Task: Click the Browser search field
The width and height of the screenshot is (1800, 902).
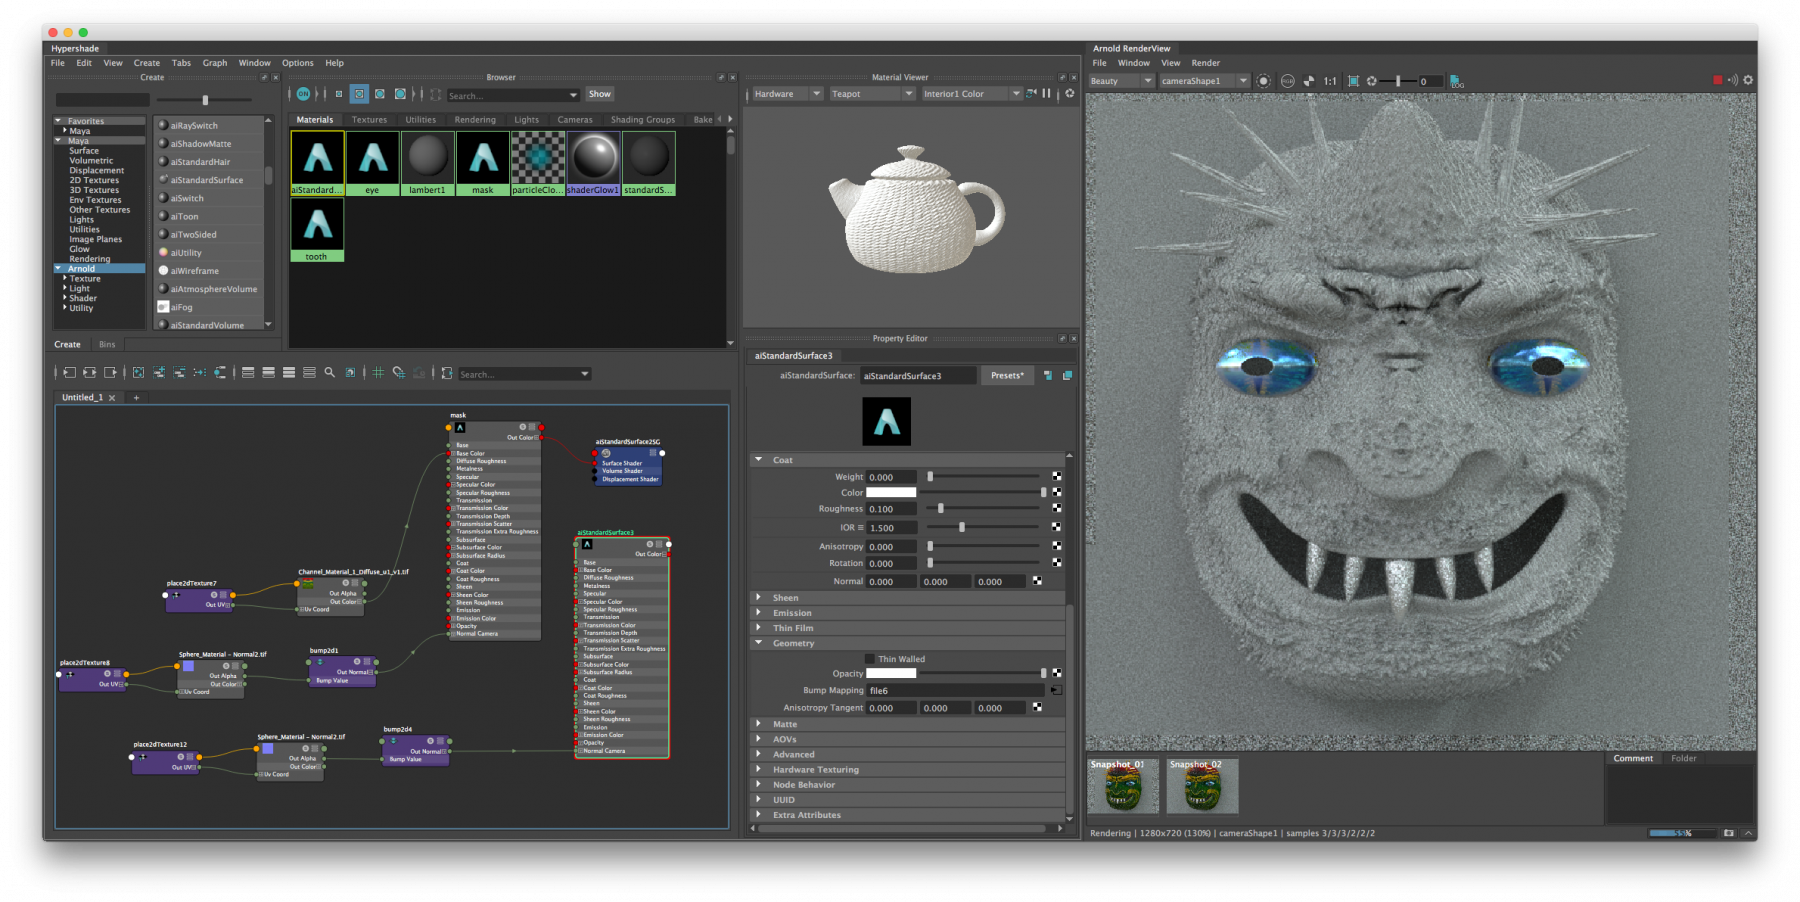Action: click(x=512, y=95)
